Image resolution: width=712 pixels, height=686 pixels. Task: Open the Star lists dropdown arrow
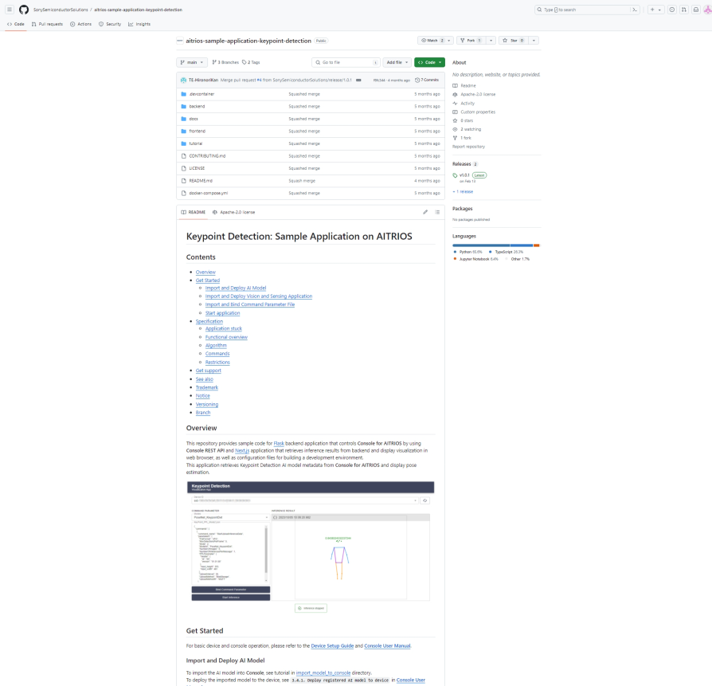tap(534, 40)
